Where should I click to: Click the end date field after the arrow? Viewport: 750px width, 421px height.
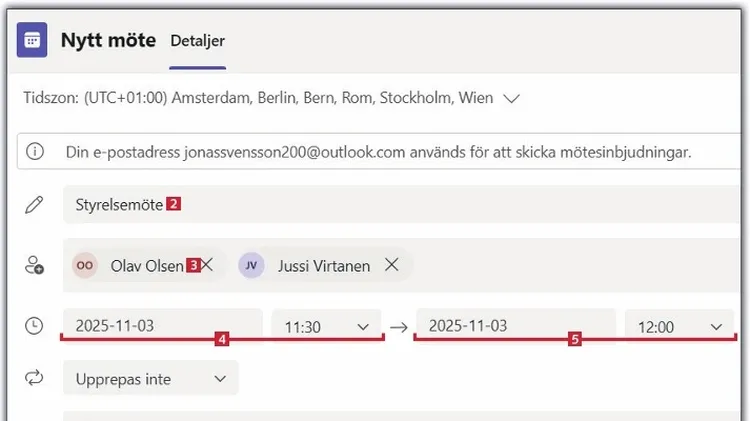pyautogui.click(x=515, y=326)
